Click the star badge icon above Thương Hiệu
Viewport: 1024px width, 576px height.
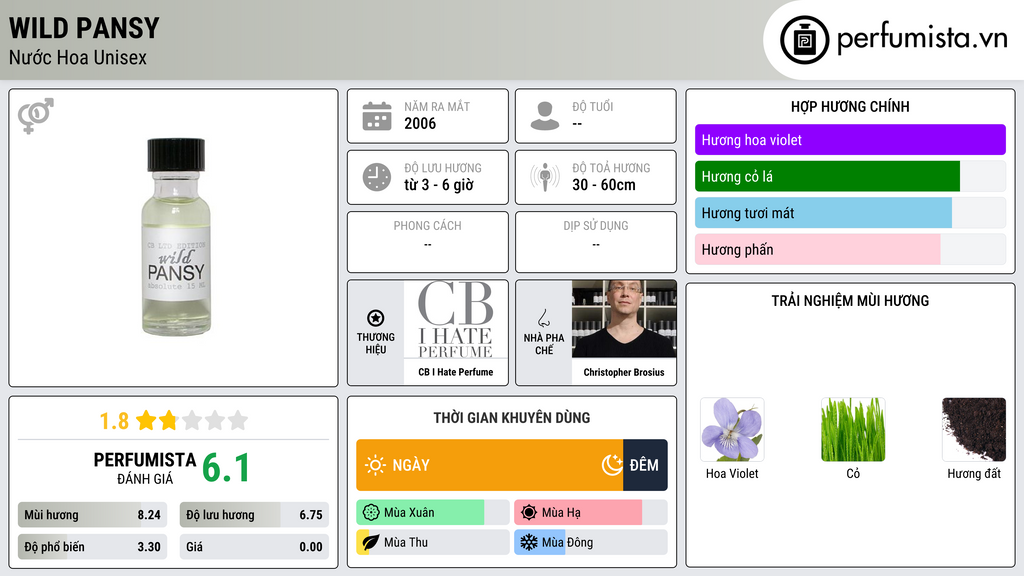[x=376, y=318]
